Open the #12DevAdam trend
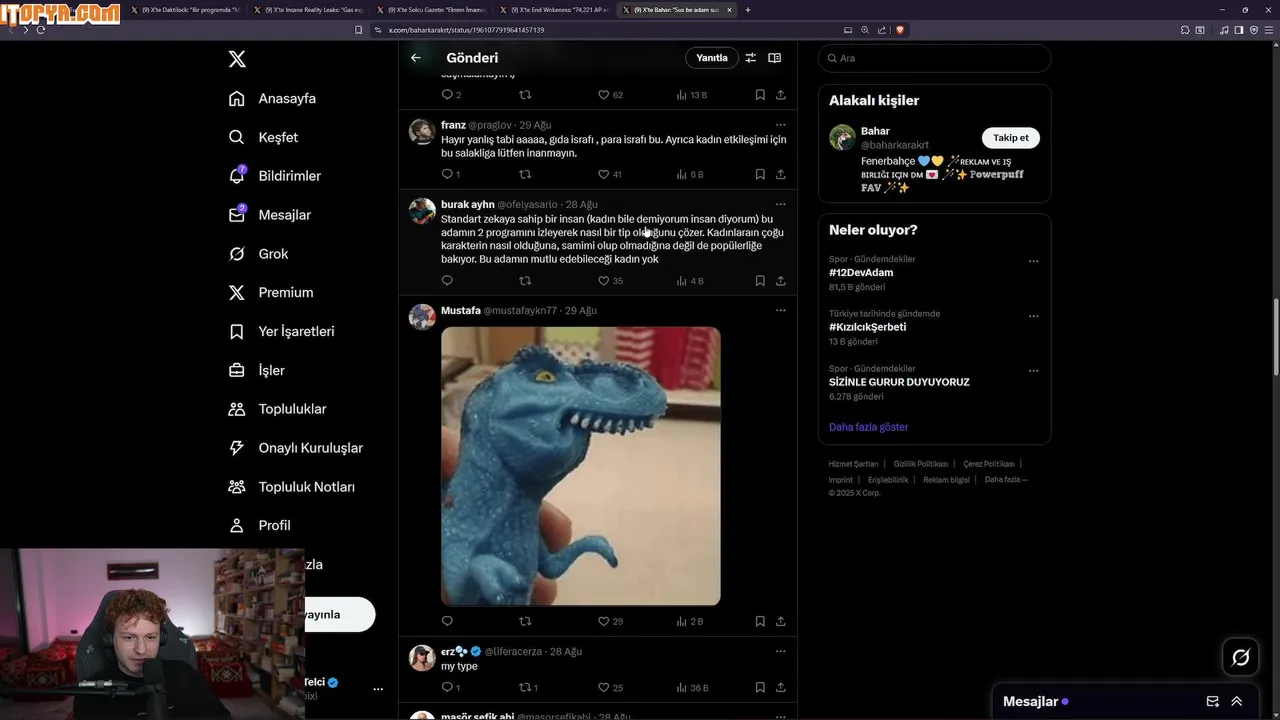Screen dimensions: 1280x720 (861, 272)
